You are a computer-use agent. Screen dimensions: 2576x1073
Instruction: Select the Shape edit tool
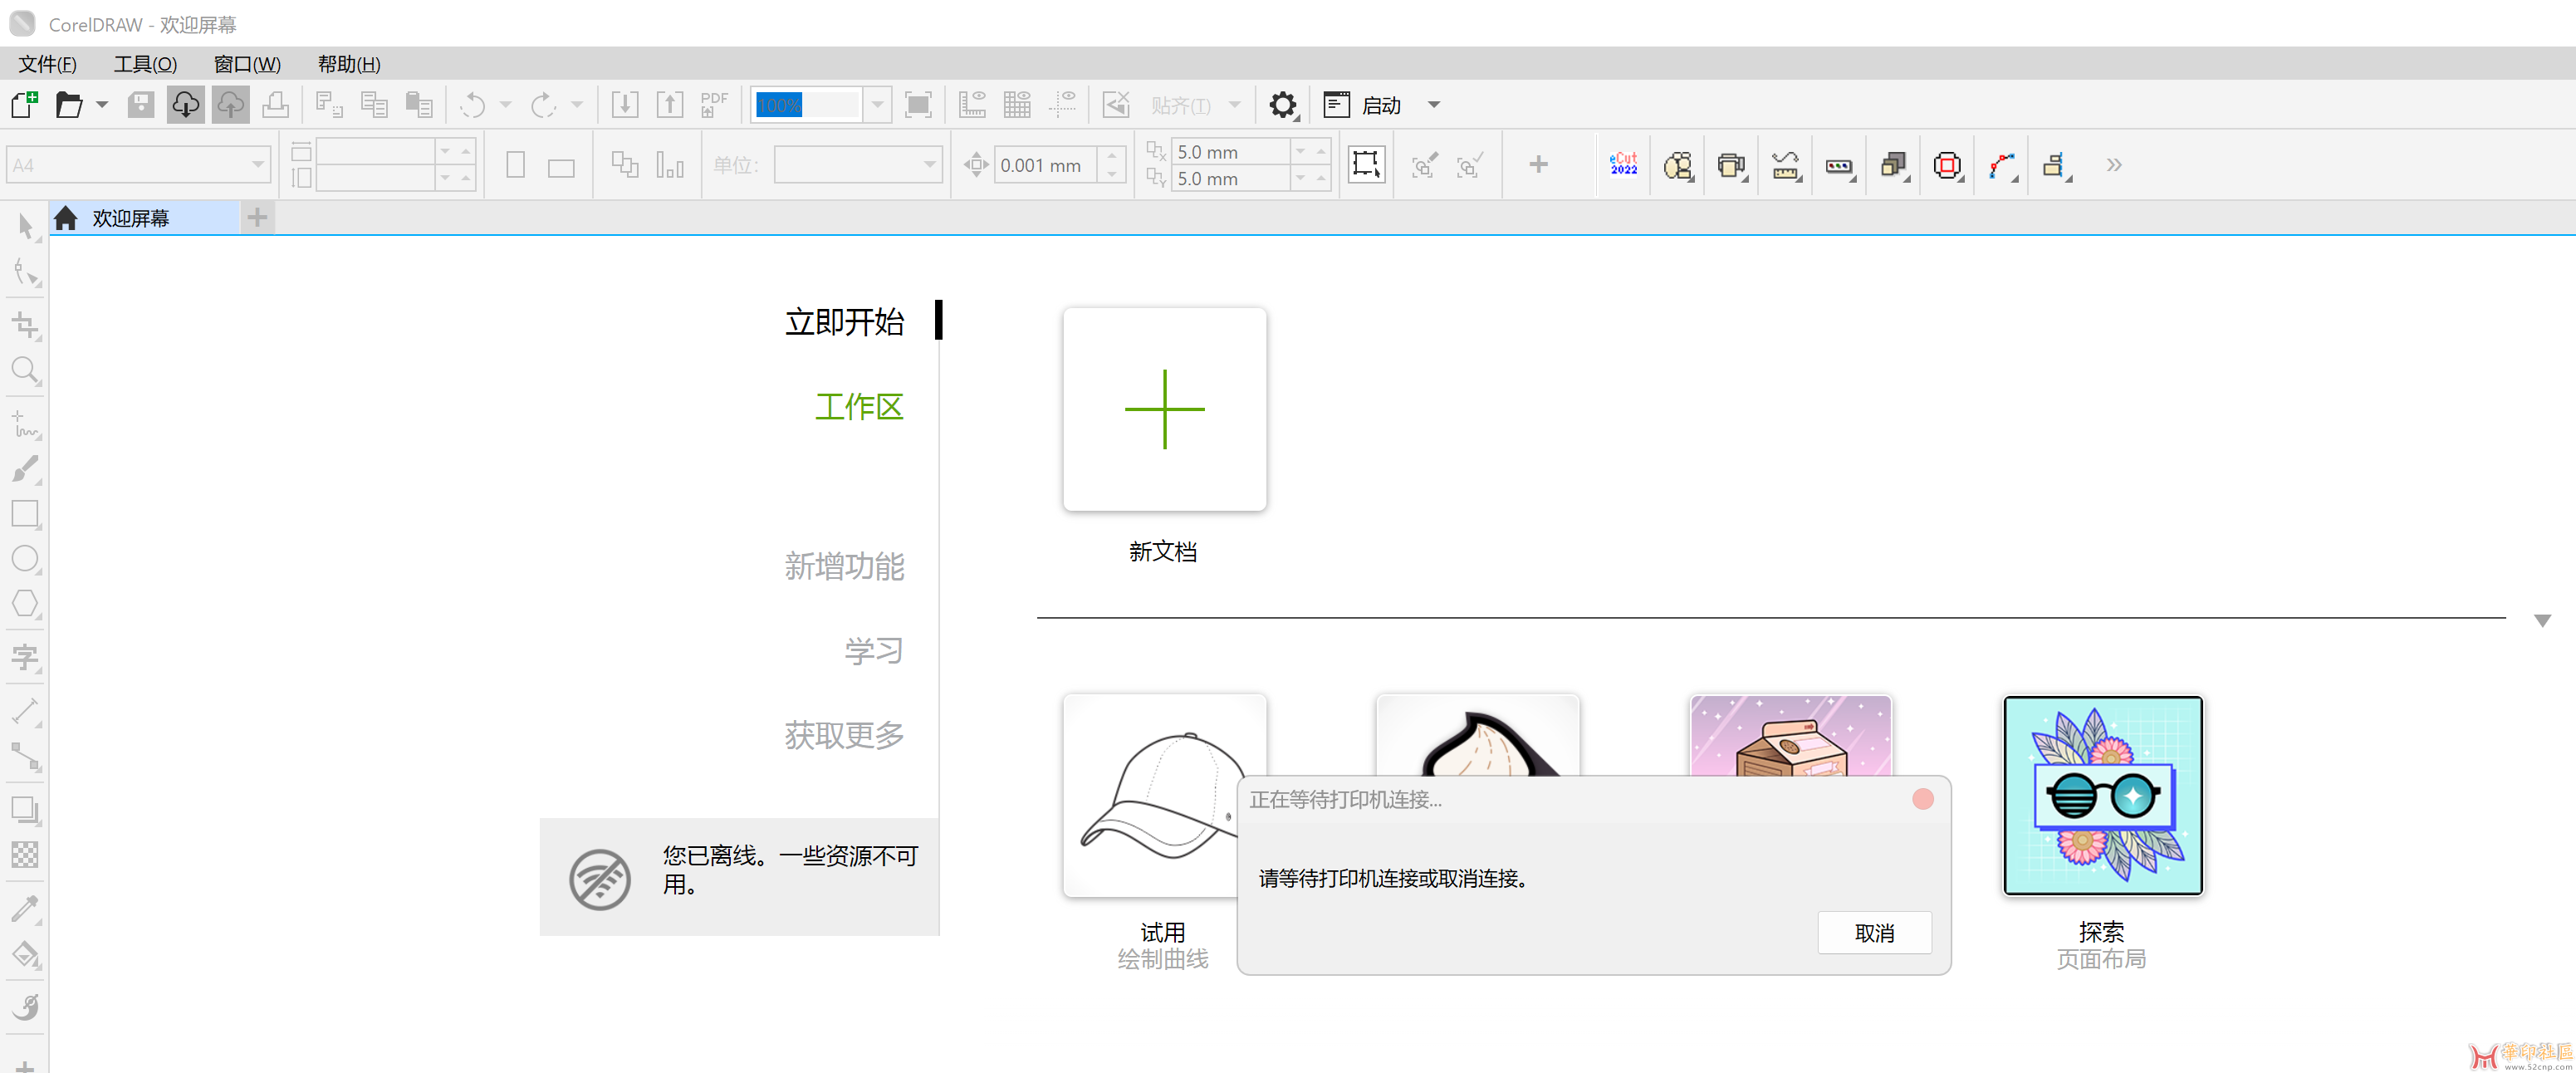(x=26, y=272)
